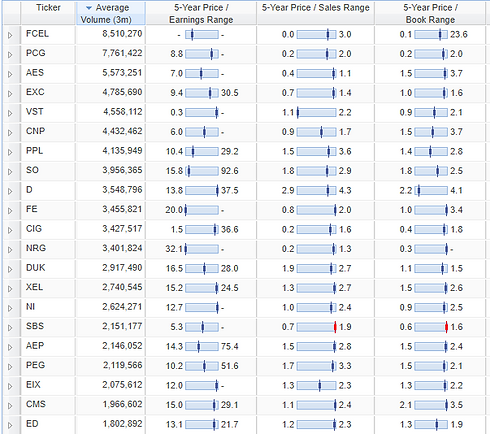Click the 51.6 maximum P/E value for PEG

tap(230, 366)
